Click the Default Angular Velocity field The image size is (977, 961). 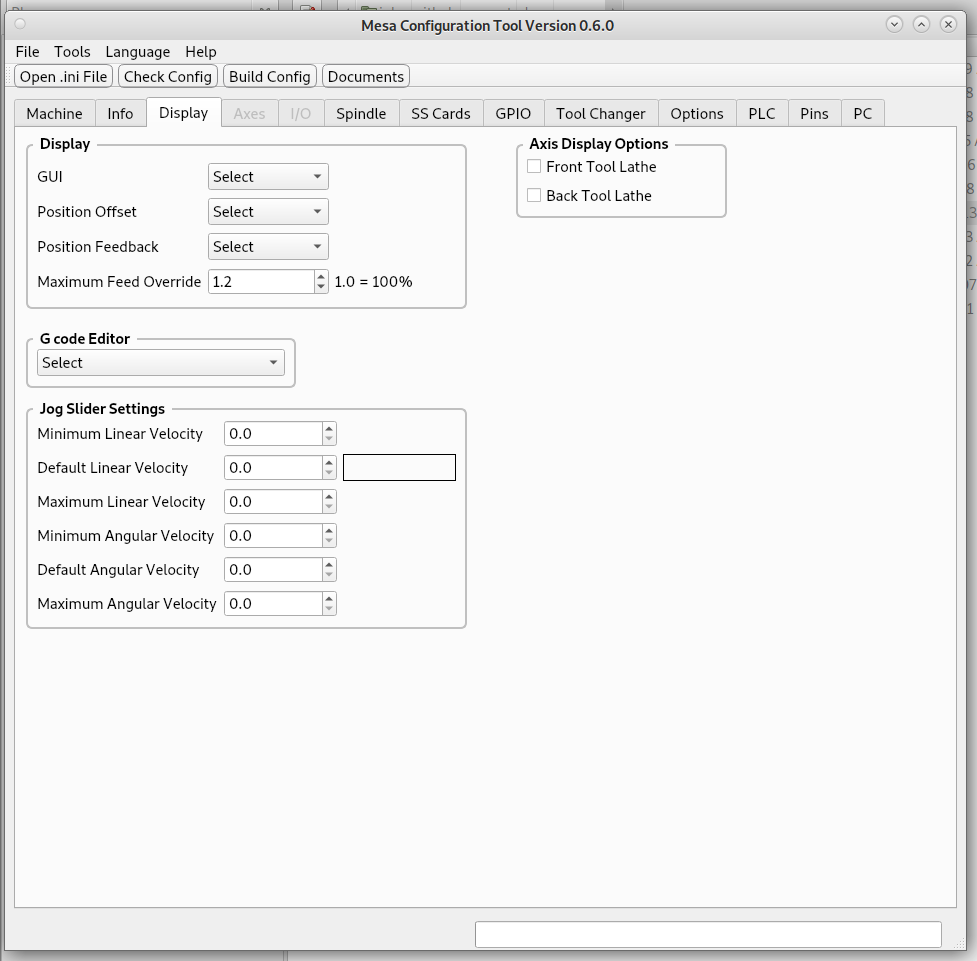click(273, 570)
